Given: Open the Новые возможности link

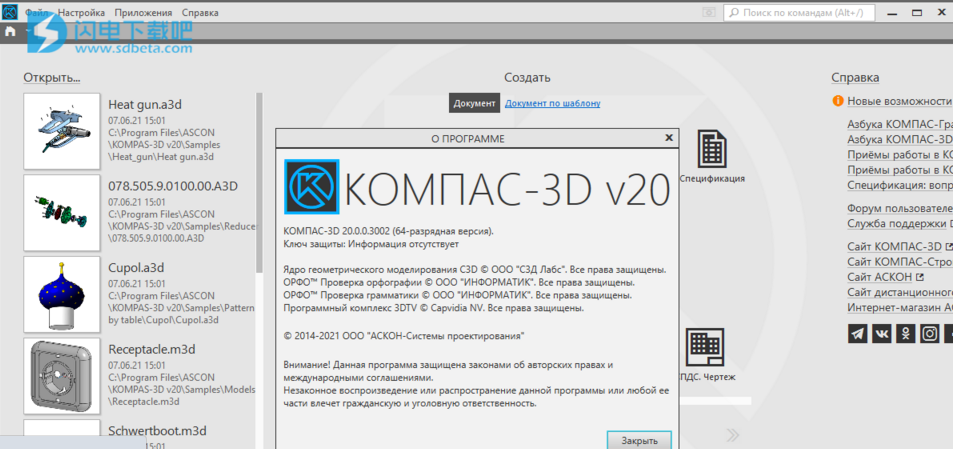Looking at the screenshot, I should (900, 101).
